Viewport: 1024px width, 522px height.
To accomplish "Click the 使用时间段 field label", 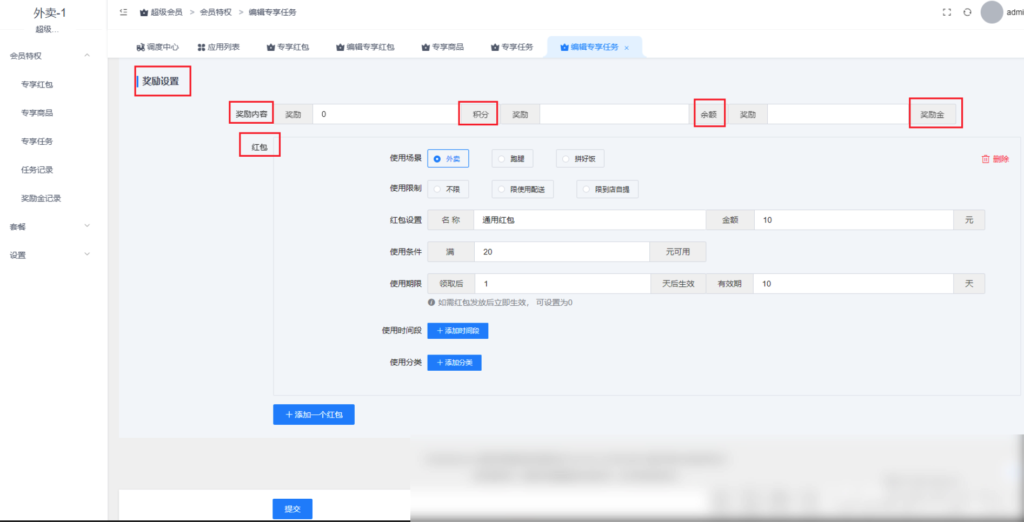I will [402, 331].
